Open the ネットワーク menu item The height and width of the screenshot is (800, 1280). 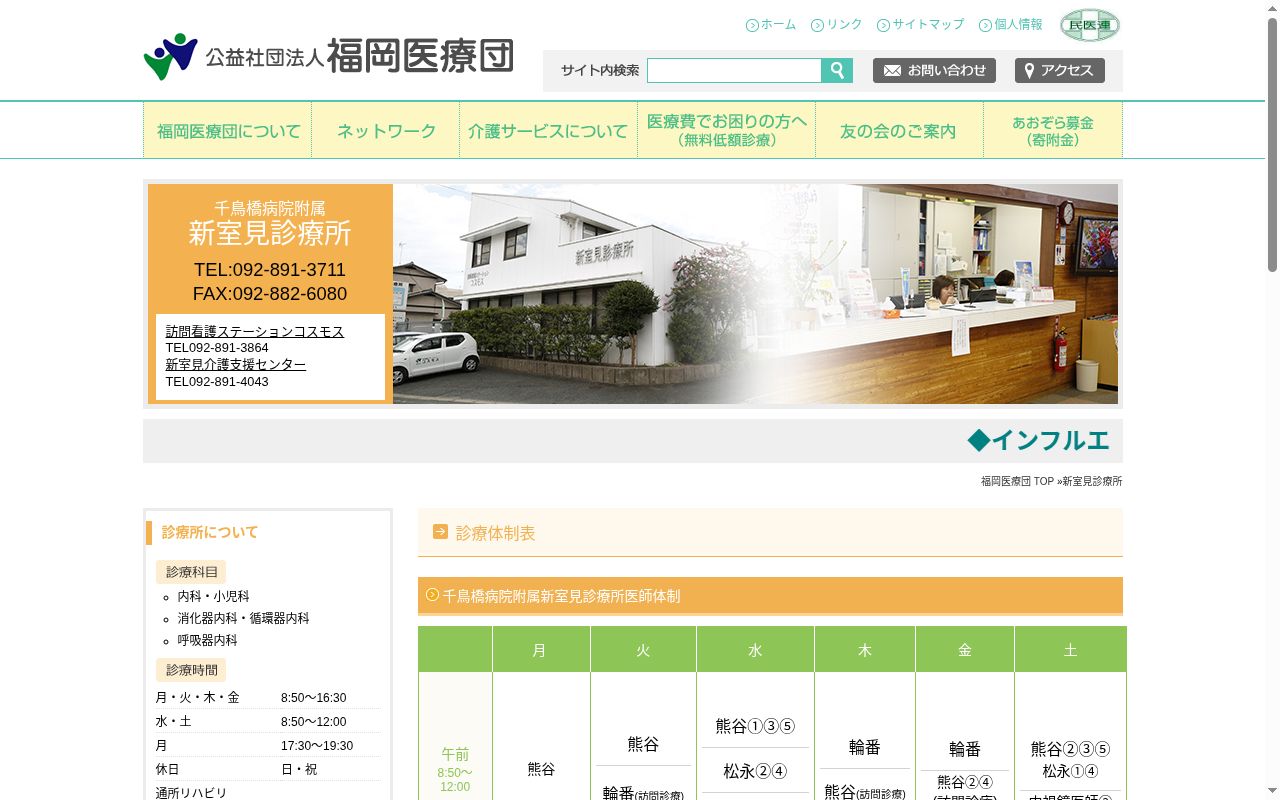tap(386, 130)
